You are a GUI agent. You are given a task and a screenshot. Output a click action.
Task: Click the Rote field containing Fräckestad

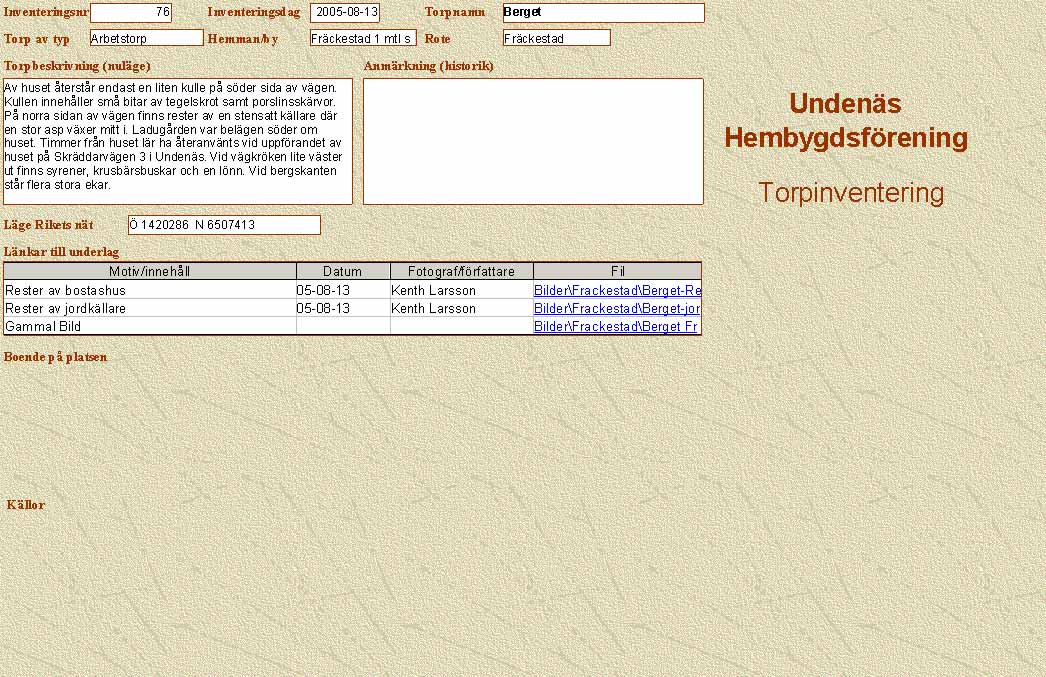pyautogui.click(x=556, y=38)
